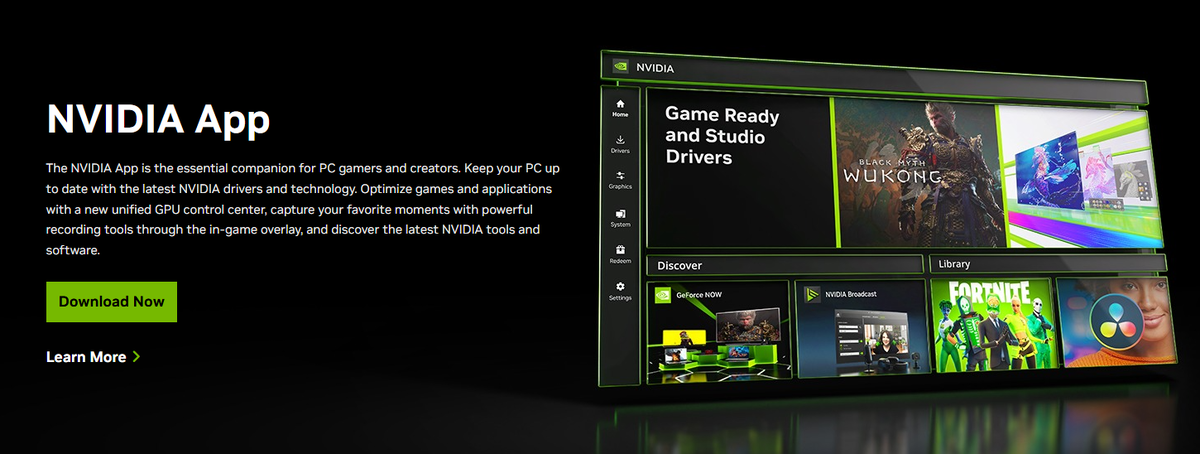Open the Graphics sliders icon in sidebar
The height and width of the screenshot is (454, 1200).
click(620, 176)
